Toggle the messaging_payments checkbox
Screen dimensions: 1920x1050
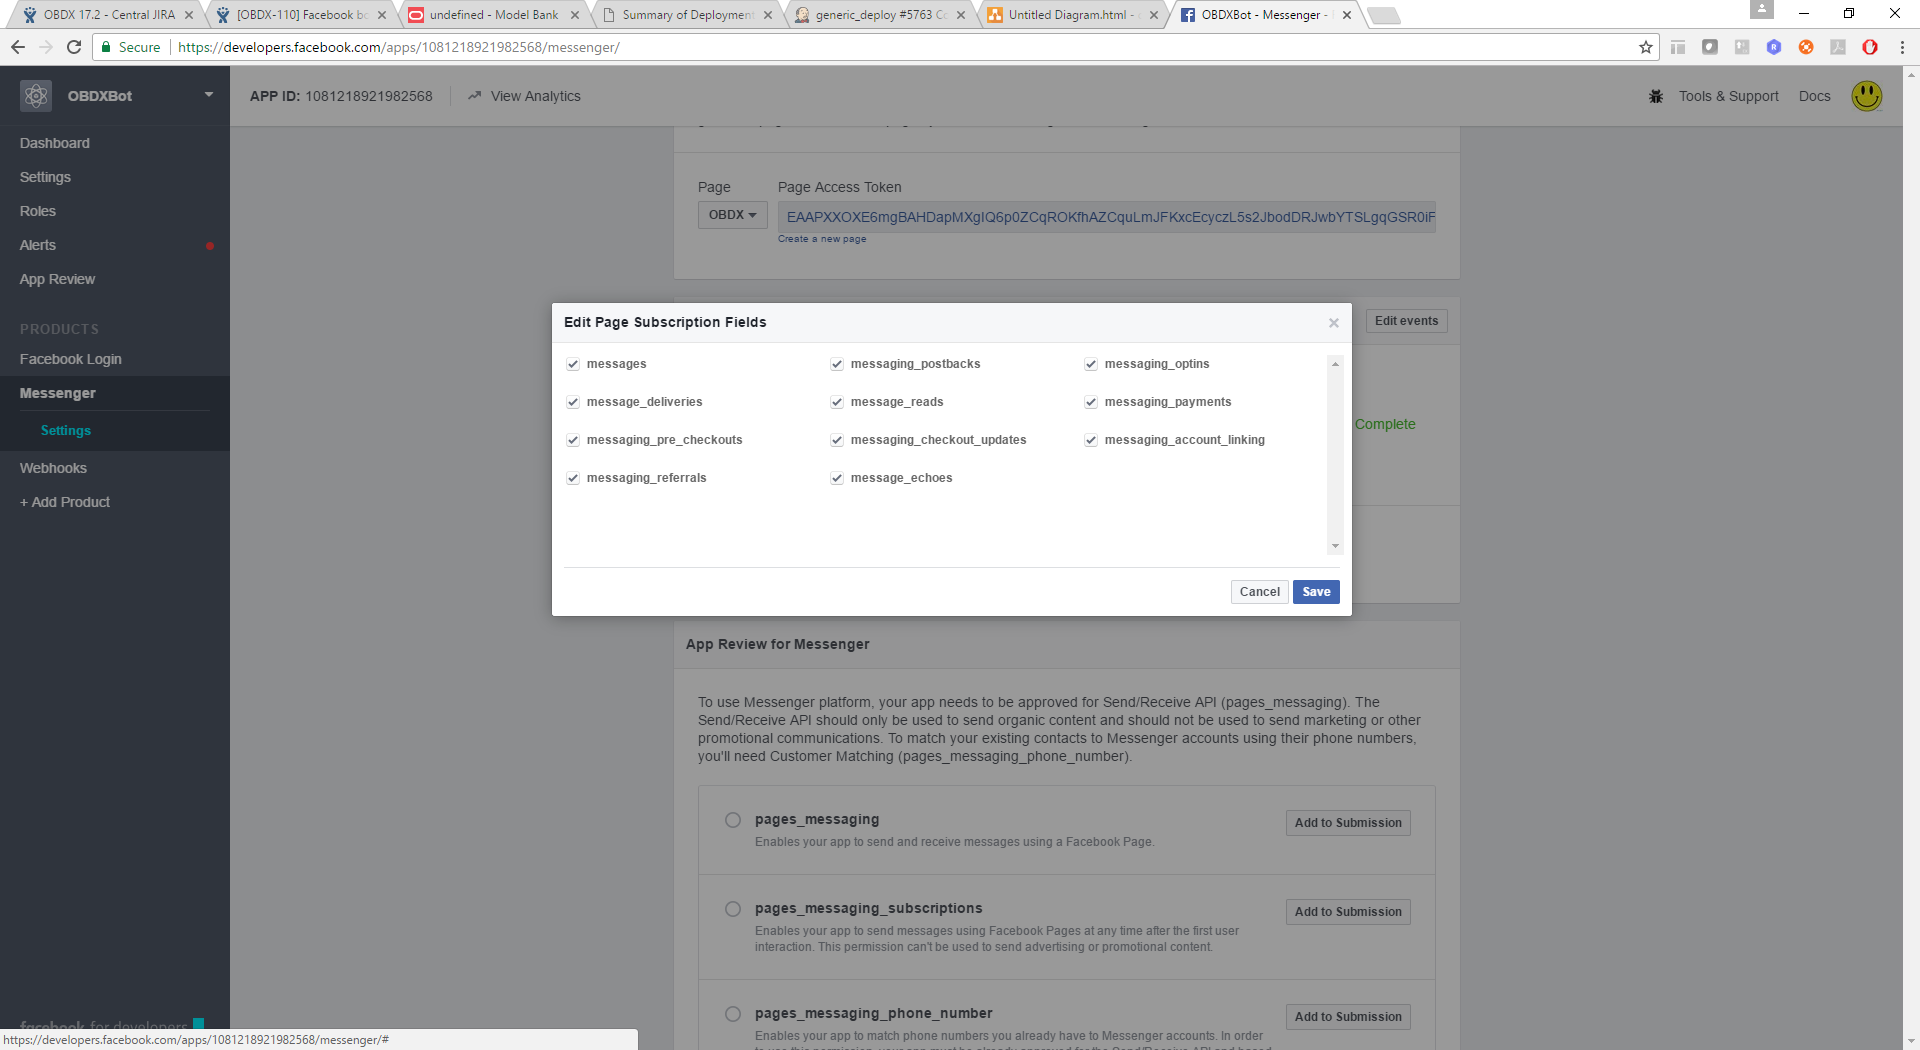[x=1091, y=402]
